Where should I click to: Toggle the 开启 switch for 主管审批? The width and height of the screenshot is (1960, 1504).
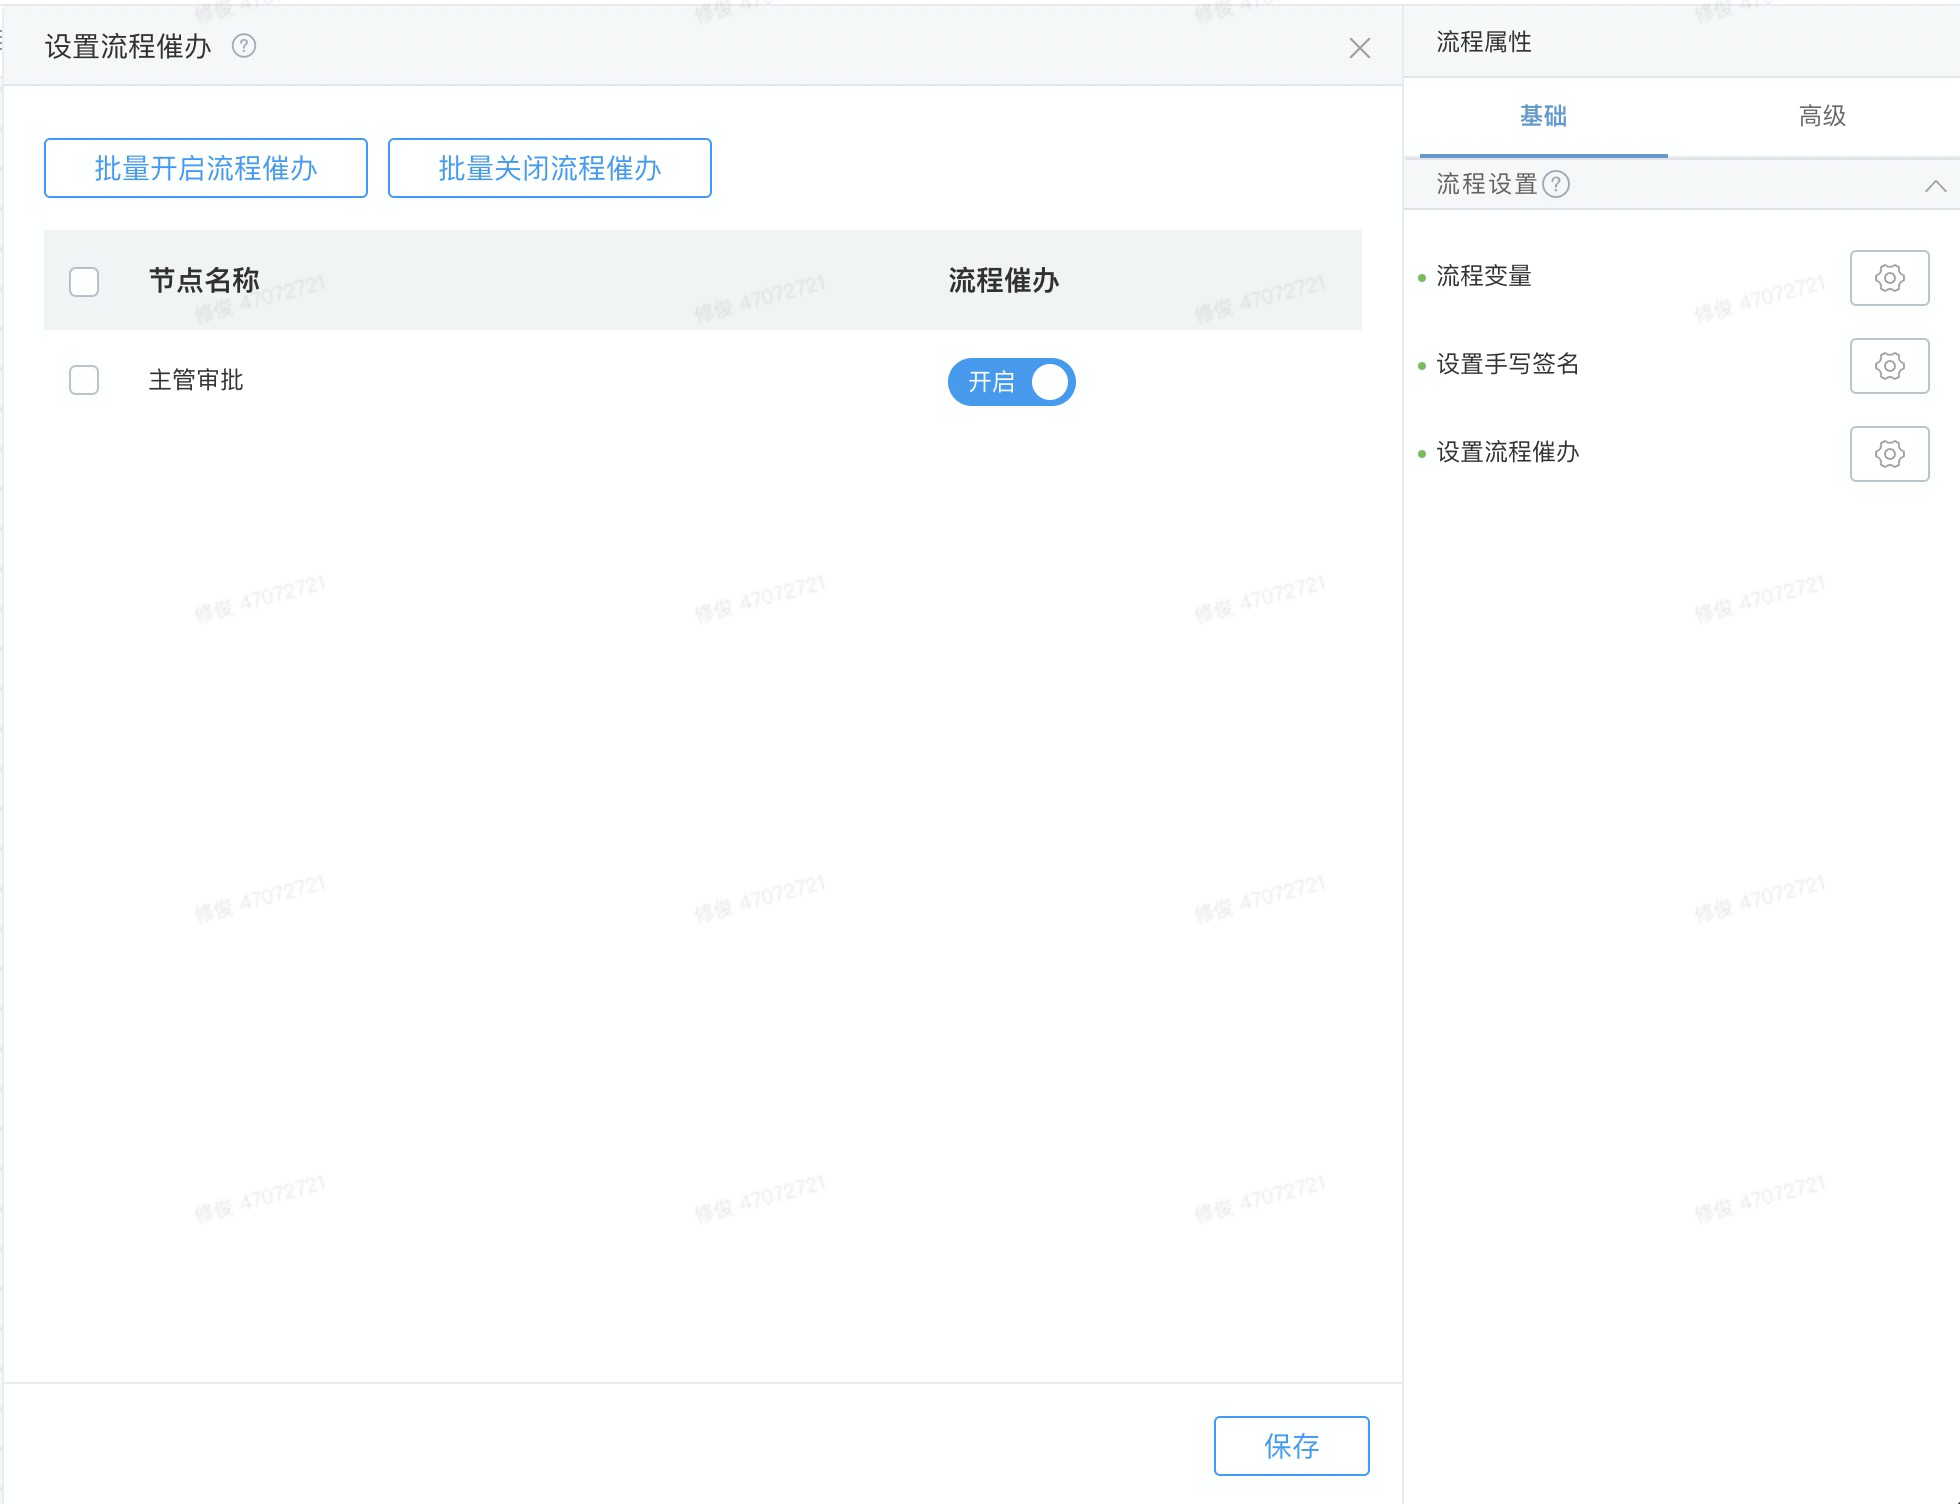point(1011,382)
